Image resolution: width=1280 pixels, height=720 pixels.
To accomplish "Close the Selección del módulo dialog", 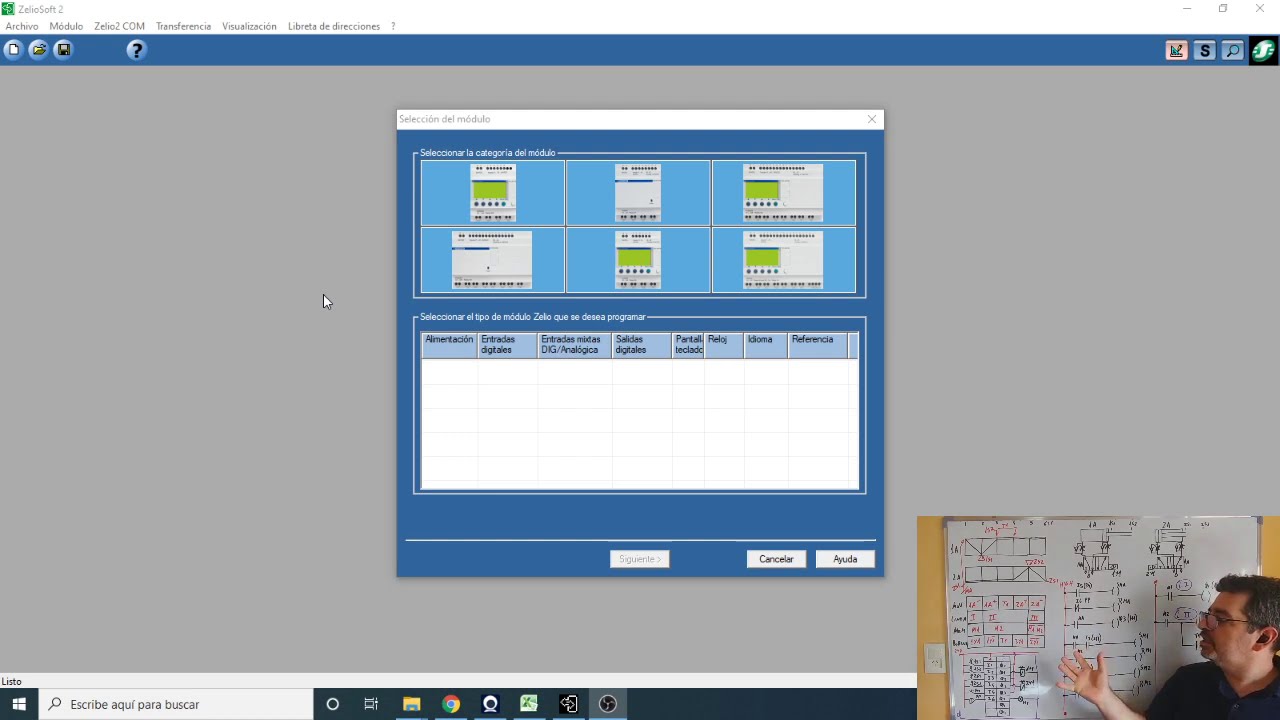I will 872,119.
